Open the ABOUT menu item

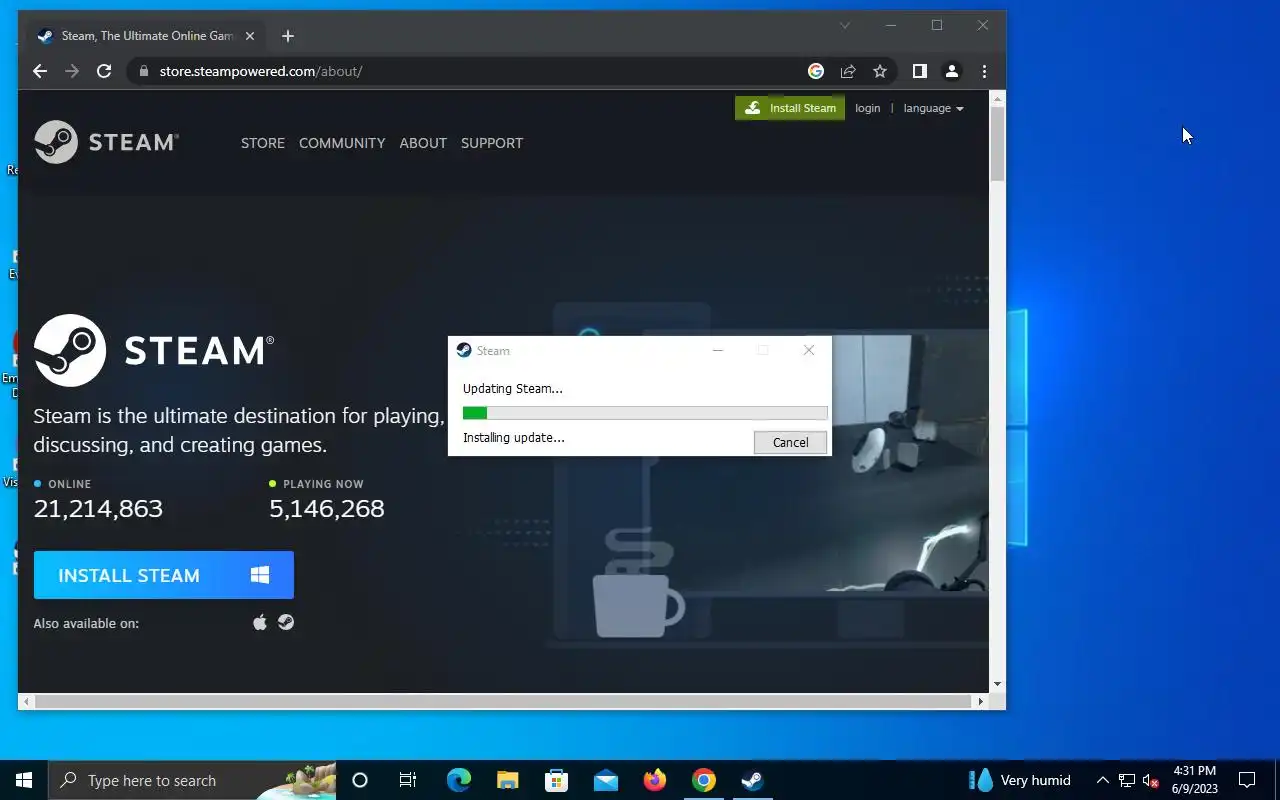pos(423,143)
